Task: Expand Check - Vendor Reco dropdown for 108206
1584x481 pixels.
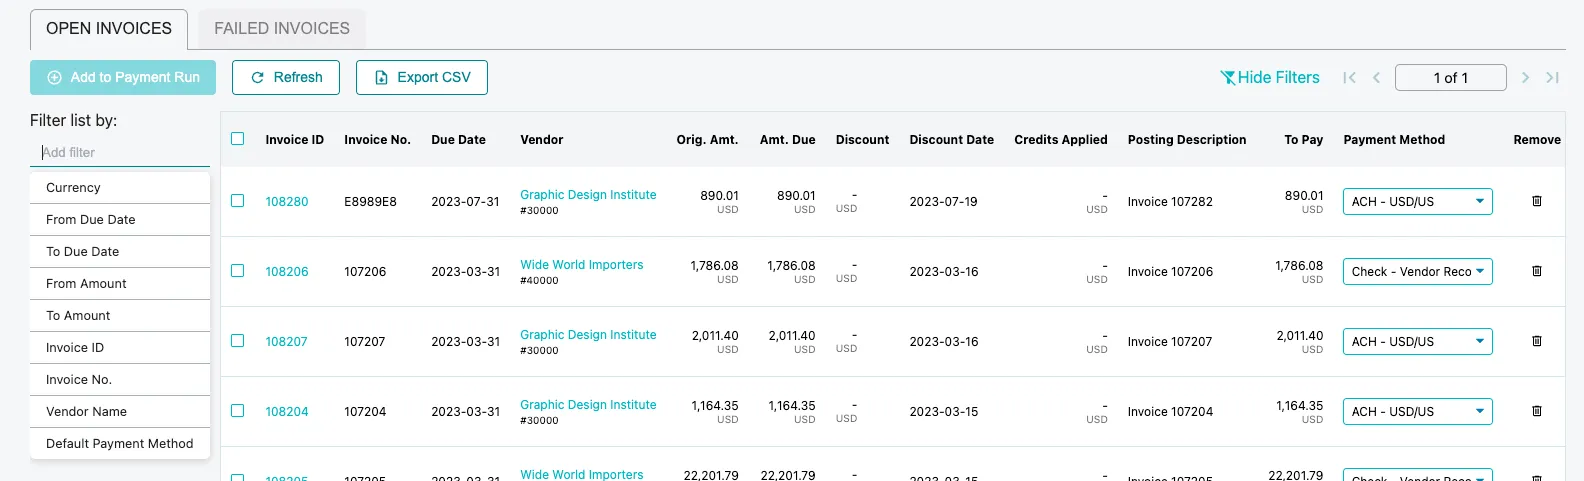Action: point(1417,271)
